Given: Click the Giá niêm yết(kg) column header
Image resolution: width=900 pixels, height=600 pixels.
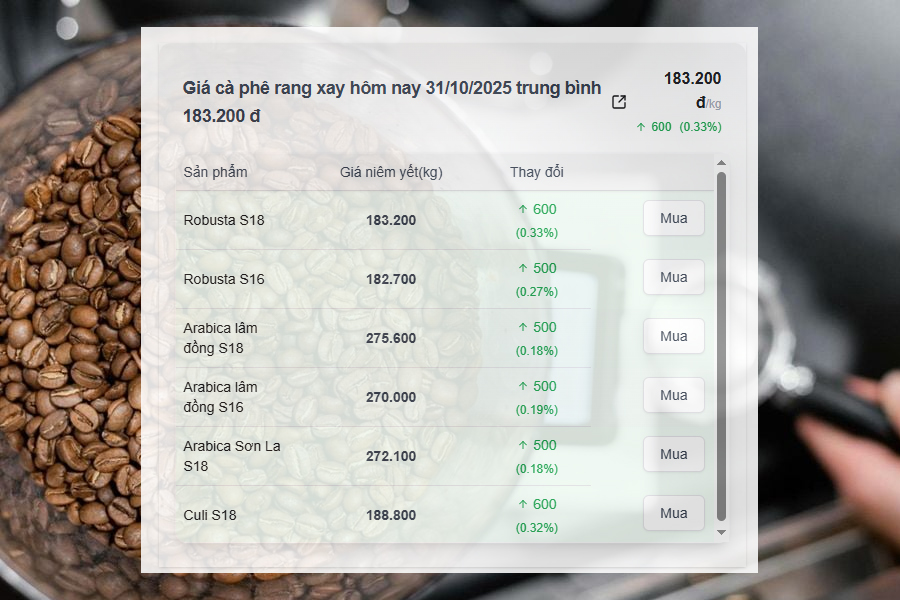Looking at the screenshot, I should coord(391,172).
